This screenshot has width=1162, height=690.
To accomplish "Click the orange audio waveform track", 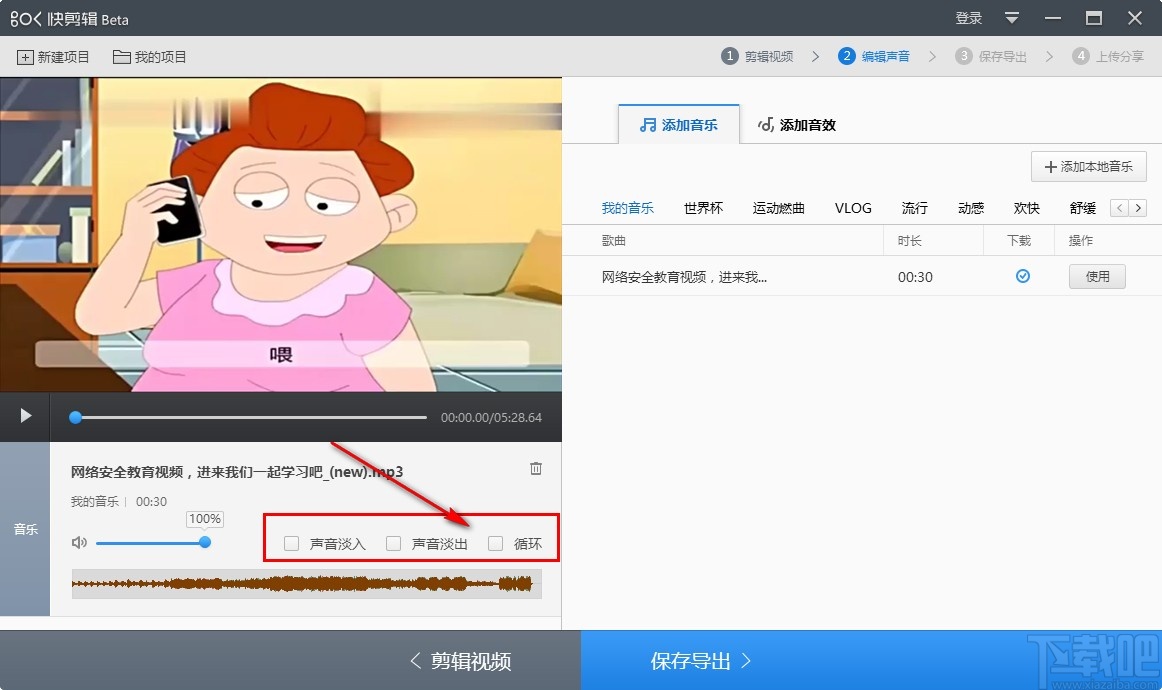I will (307, 584).
